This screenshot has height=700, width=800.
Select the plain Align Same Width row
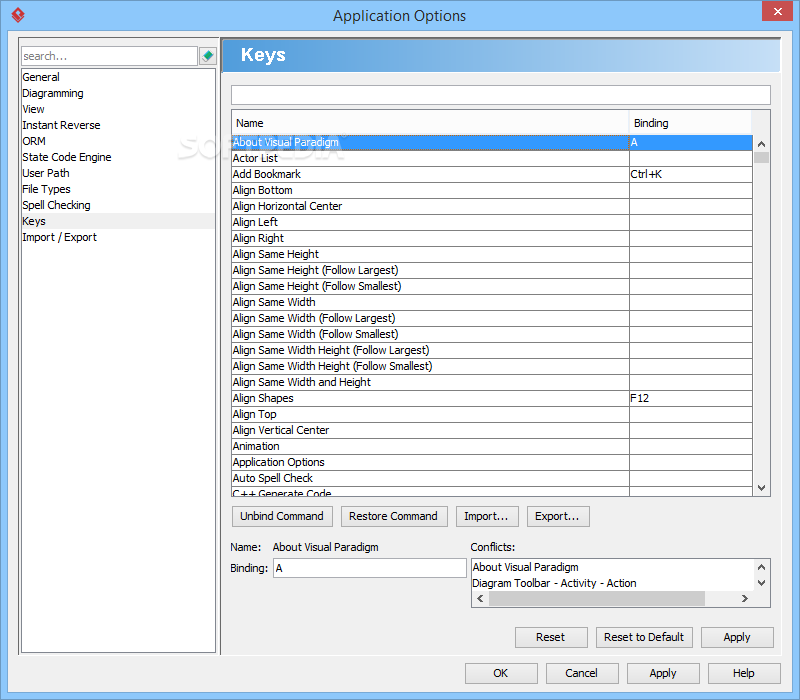(x=492, y=302)
